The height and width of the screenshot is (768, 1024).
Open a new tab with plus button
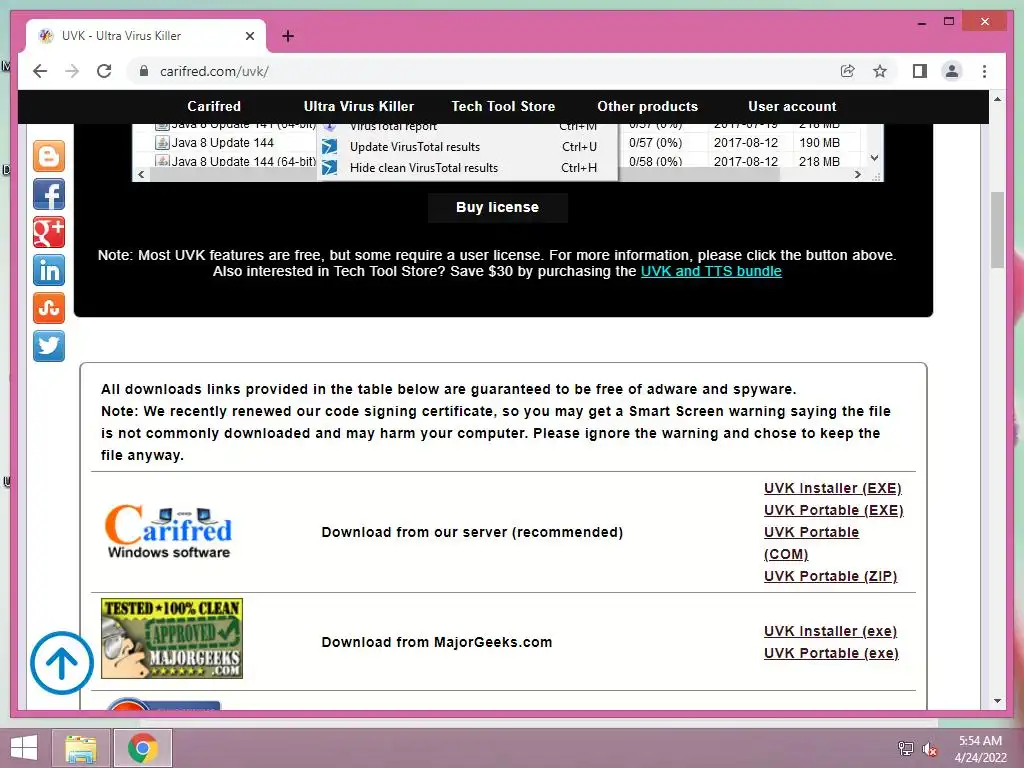288,36
